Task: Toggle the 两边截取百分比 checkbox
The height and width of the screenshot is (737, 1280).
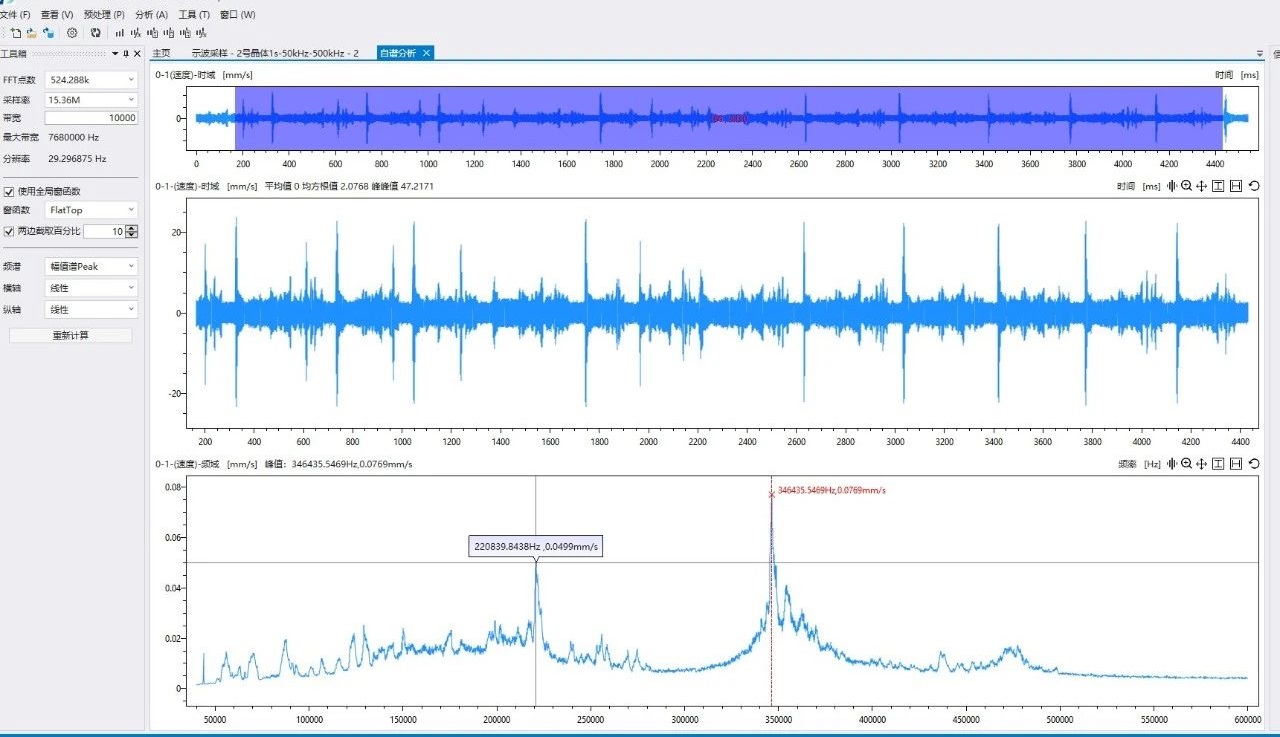Action: pos(9,231)
